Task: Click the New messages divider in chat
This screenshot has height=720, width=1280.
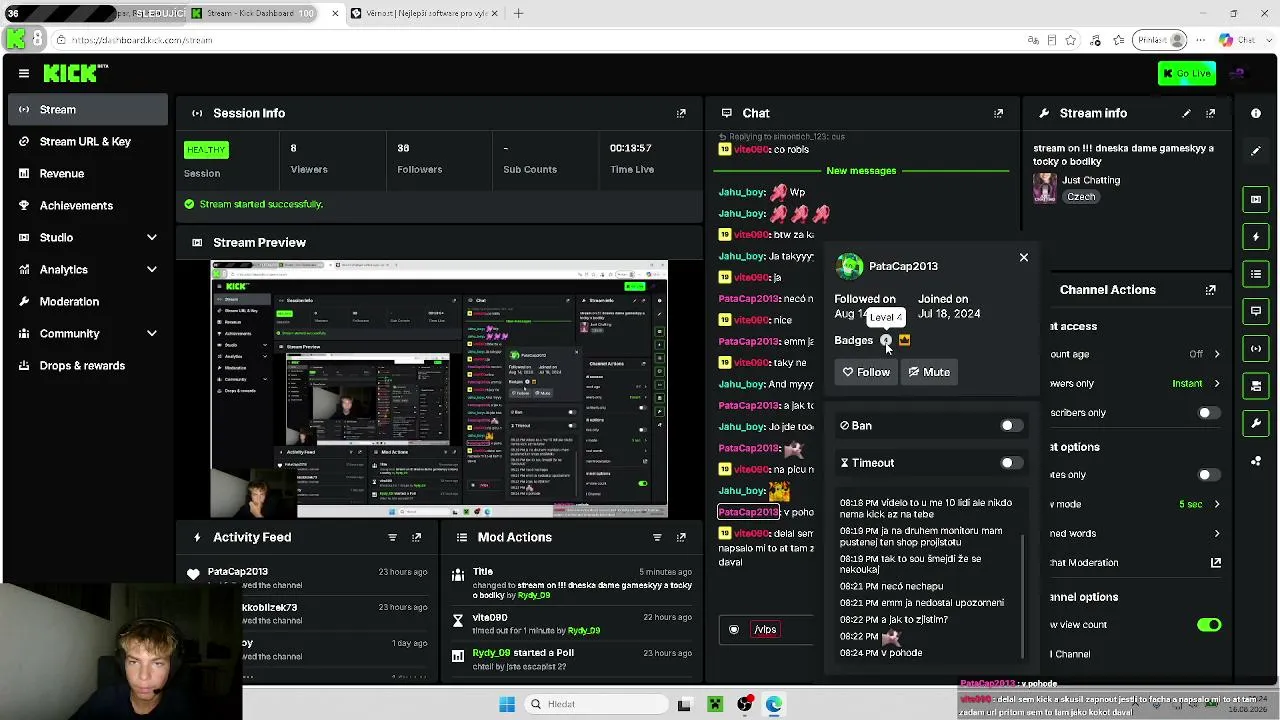Action: (x=861, y=170)
